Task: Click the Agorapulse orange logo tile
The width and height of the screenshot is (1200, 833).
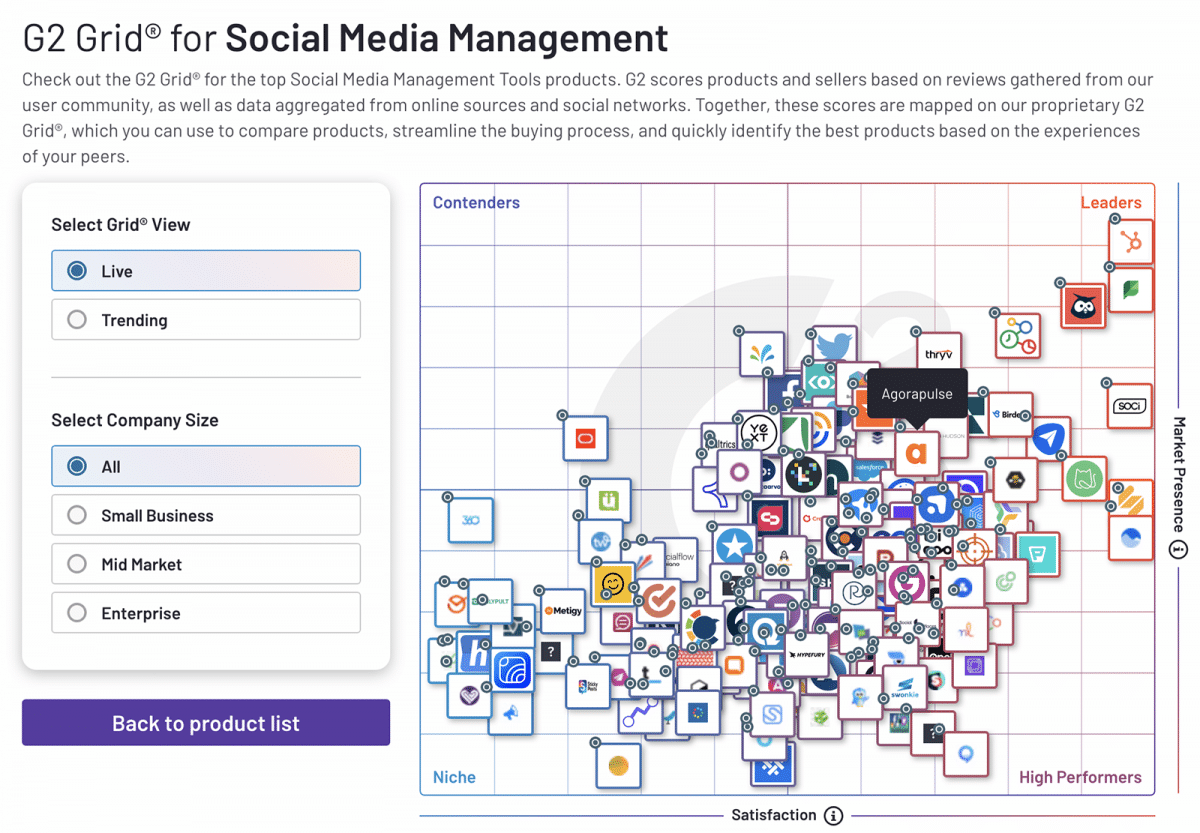Action: [917, 453]
